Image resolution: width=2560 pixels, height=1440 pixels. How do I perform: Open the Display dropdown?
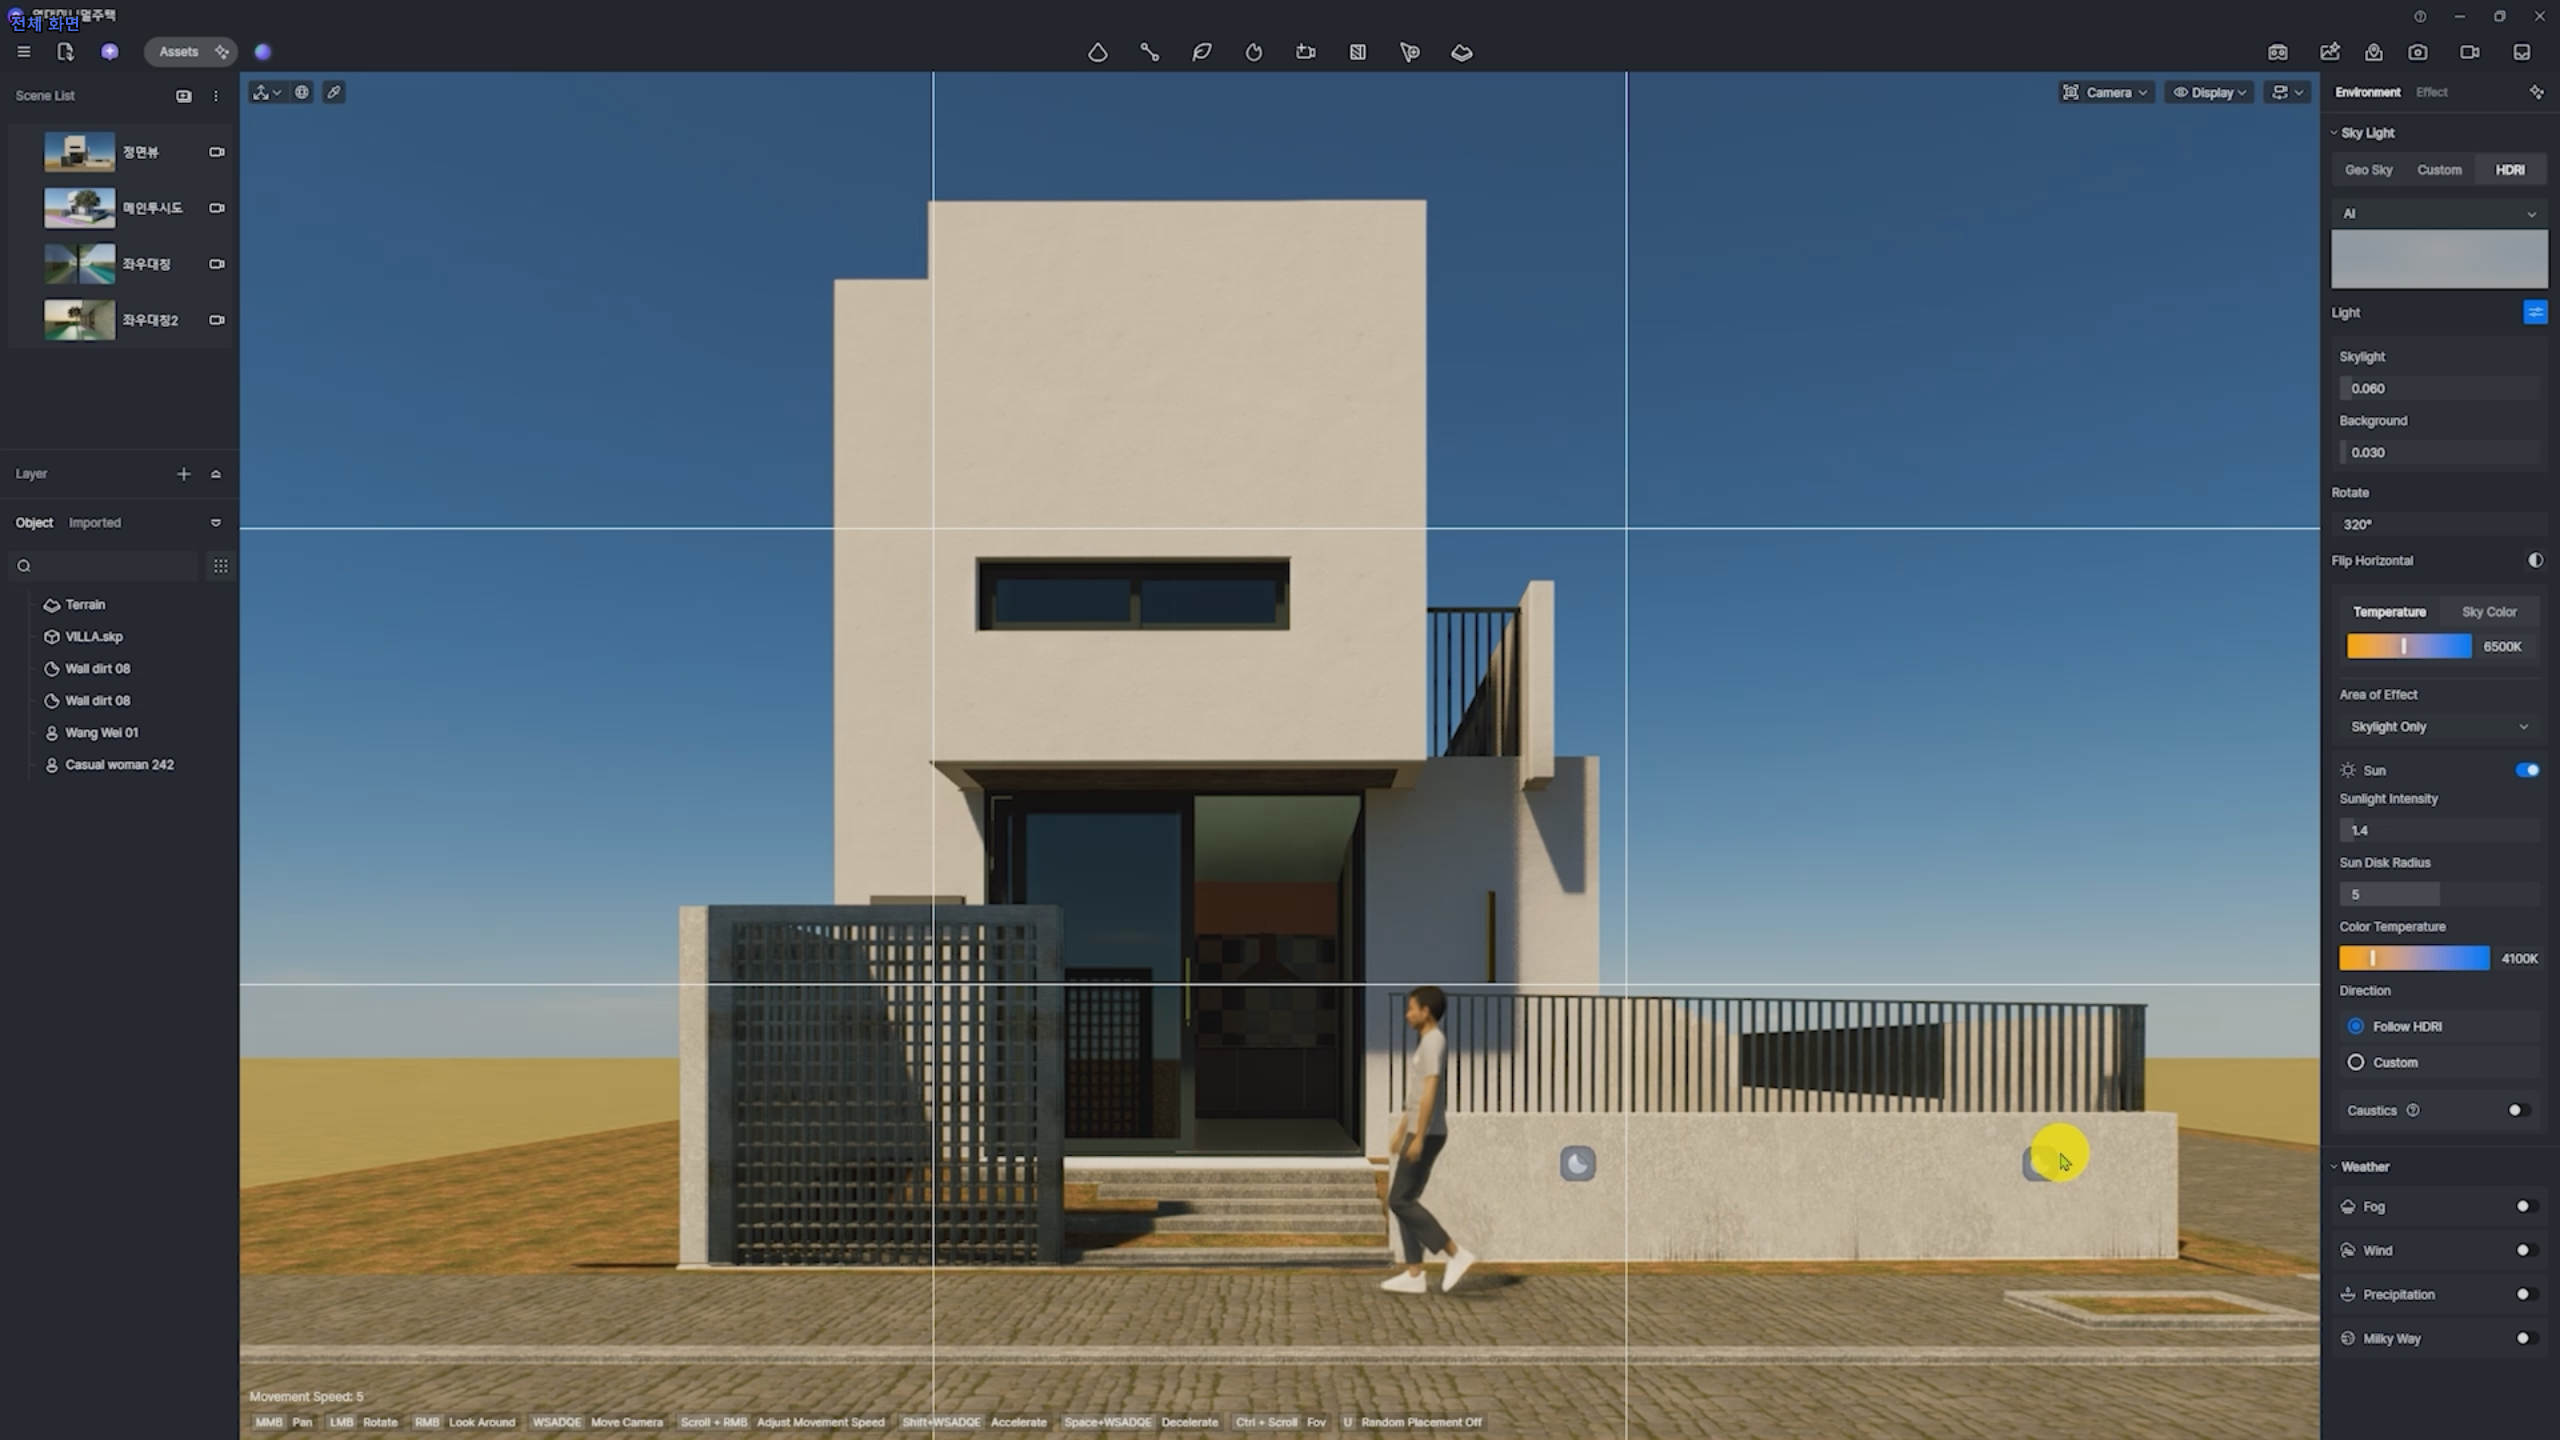pos(2210,93)
